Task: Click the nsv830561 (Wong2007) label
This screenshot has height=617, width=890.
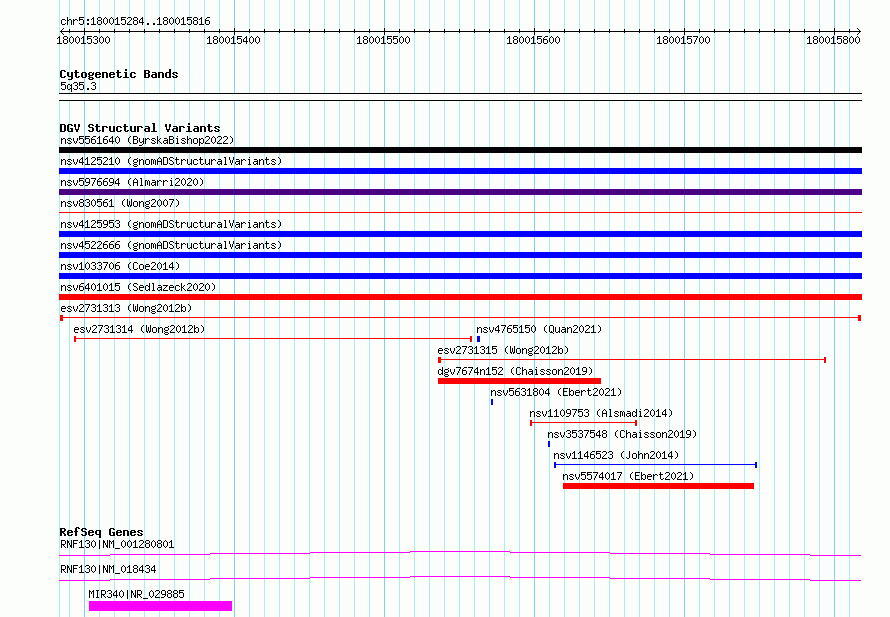Action: [120, 203]
